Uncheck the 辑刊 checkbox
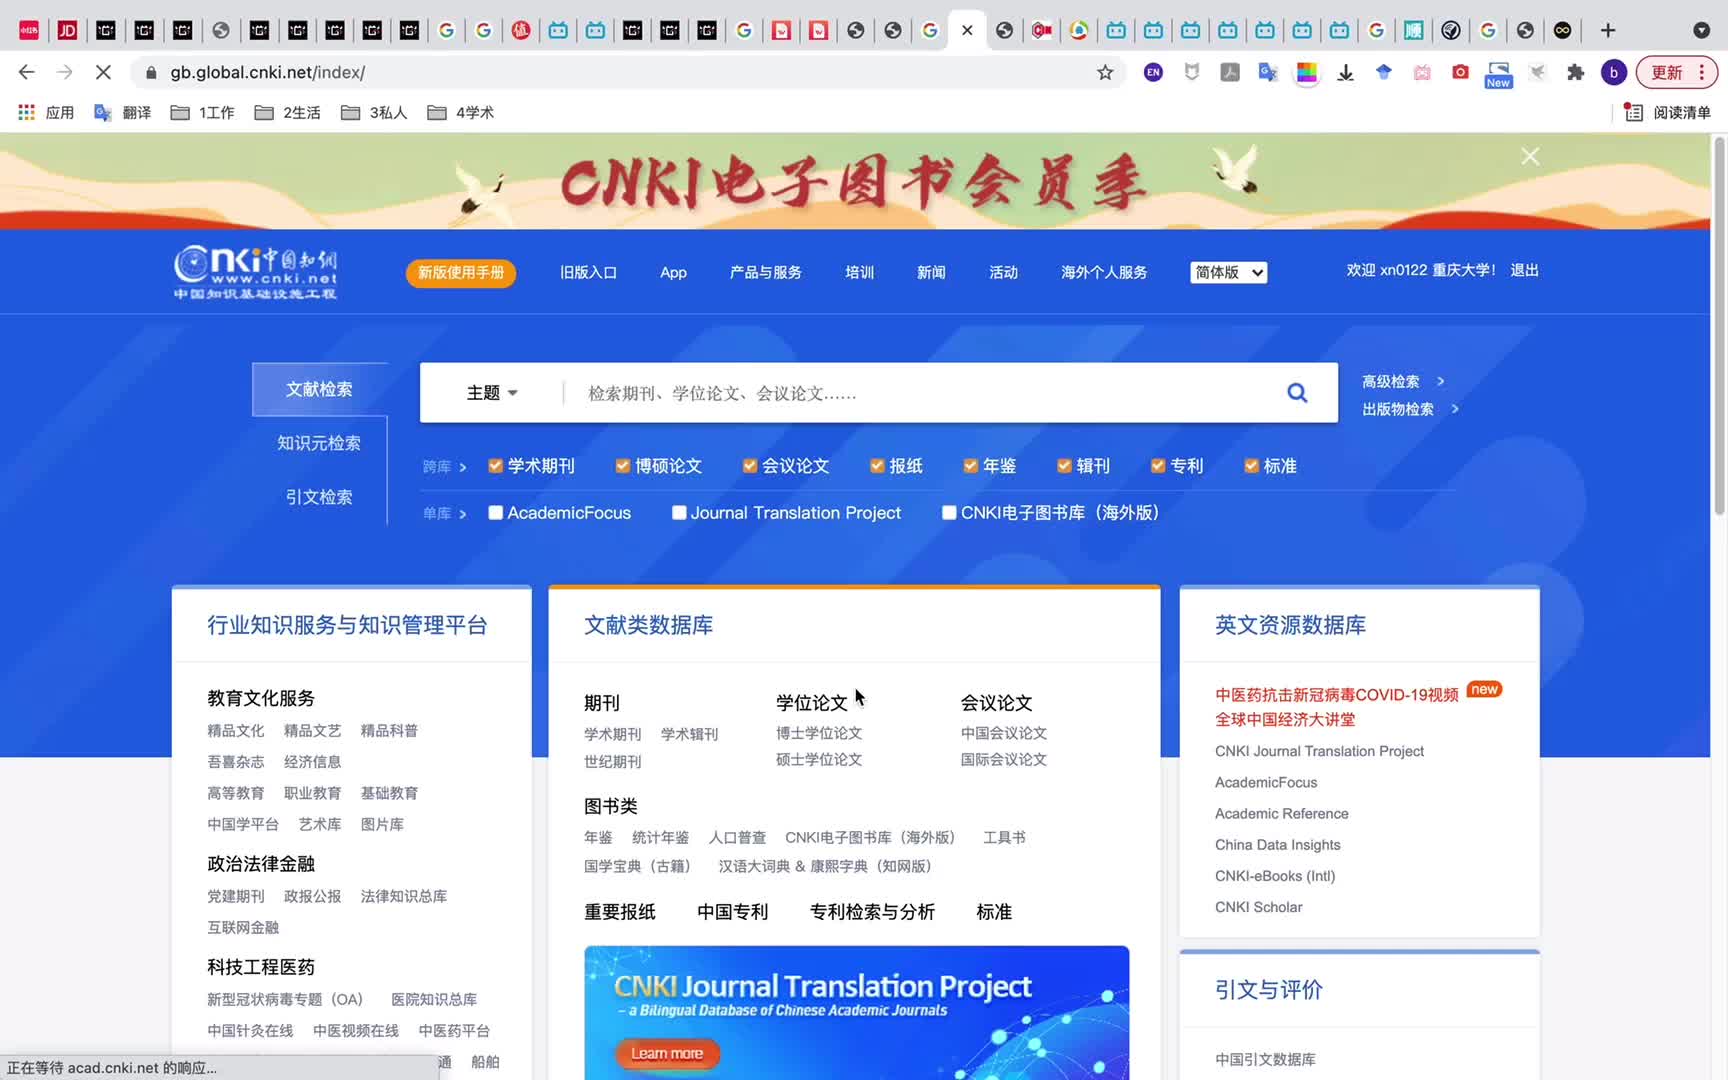1728x1080 pixels. pos(1064,466)
